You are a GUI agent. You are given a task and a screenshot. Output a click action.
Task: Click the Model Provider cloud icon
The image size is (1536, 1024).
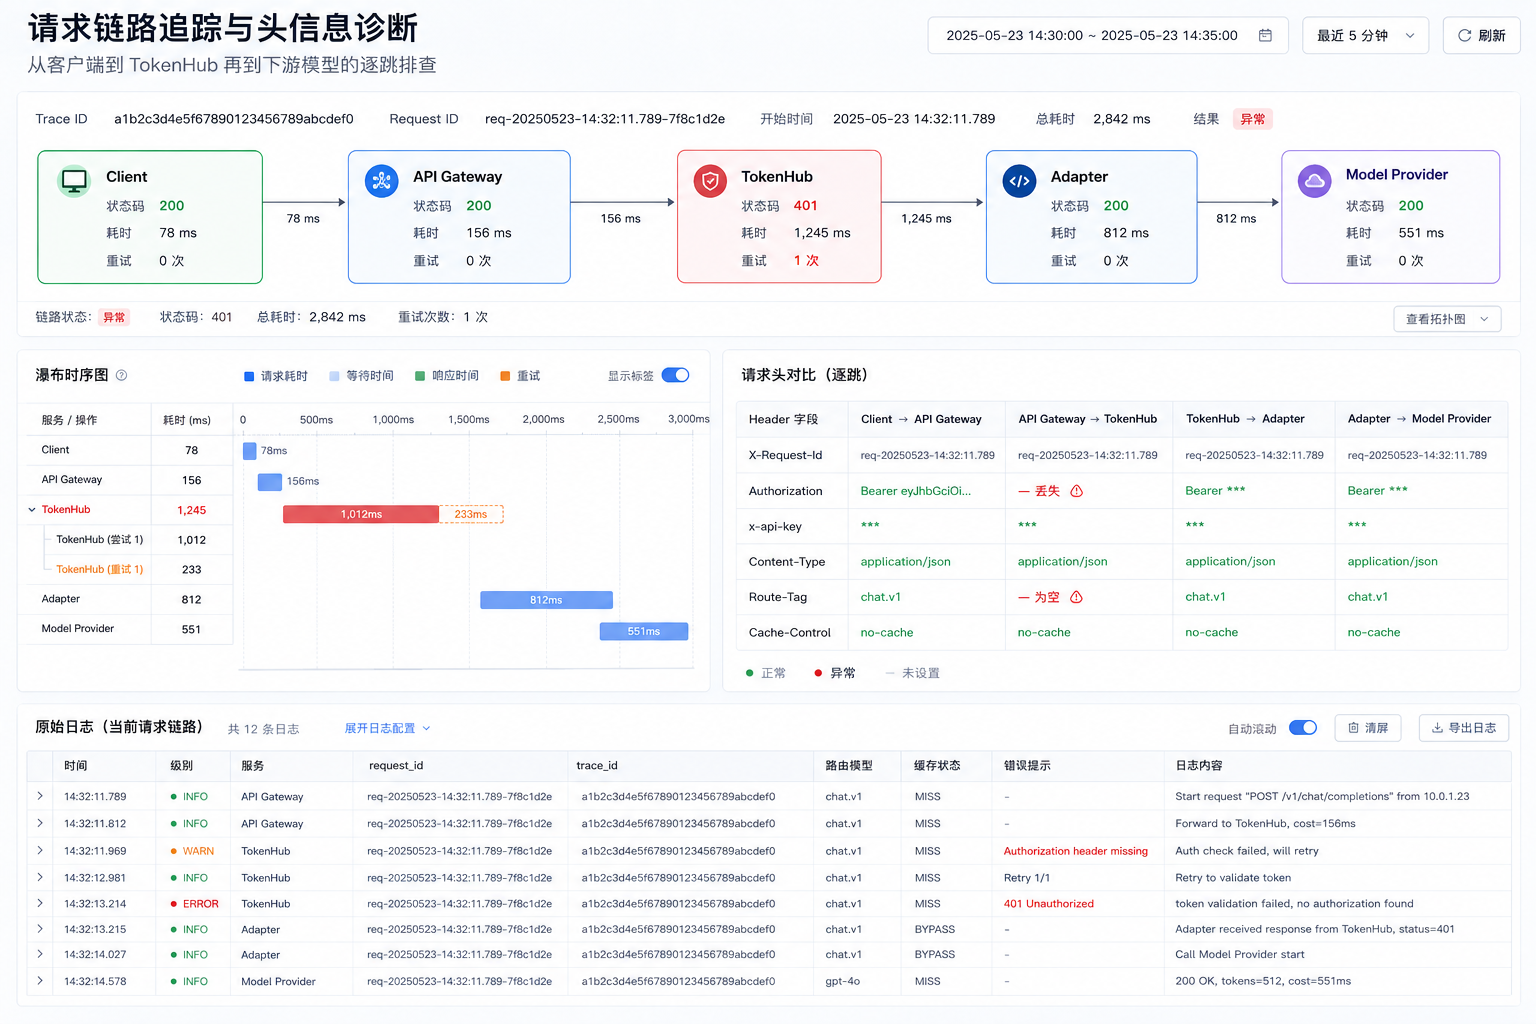tap(1314, 181)
